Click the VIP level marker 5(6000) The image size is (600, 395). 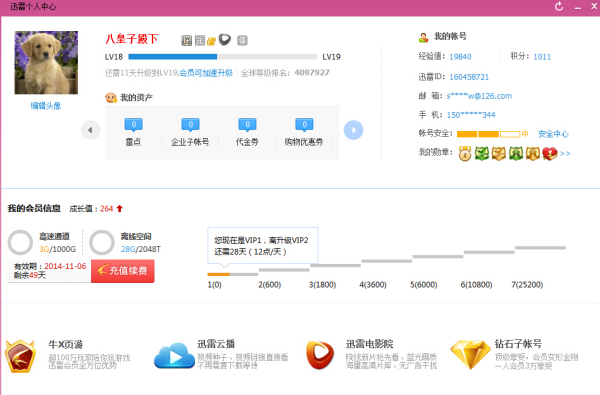click(x=424, y=285)
